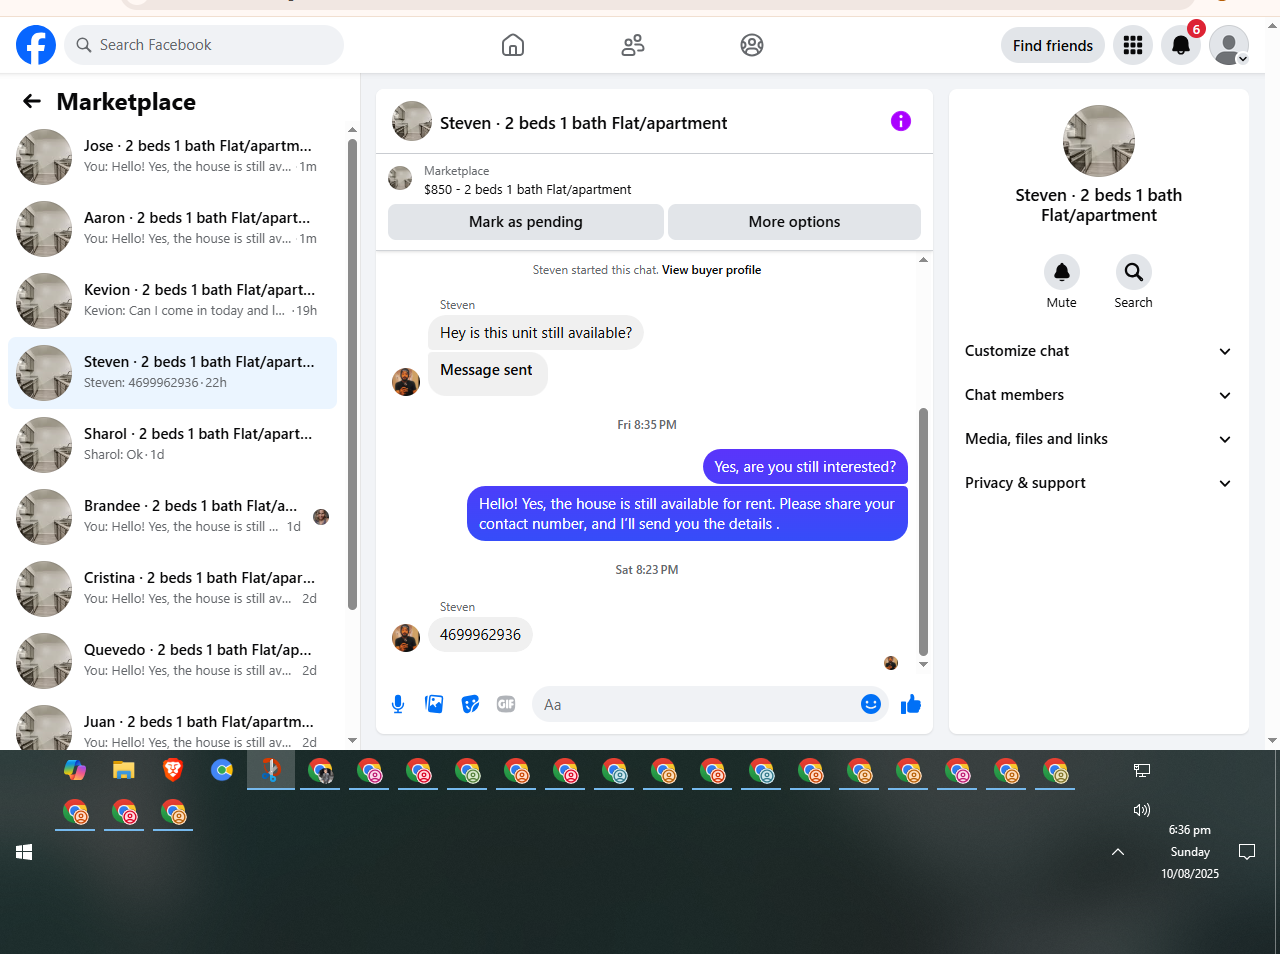The image size is (1280, 954).
Task: Open File Explorer from the taskbar
Action: (x=124, y=770)
